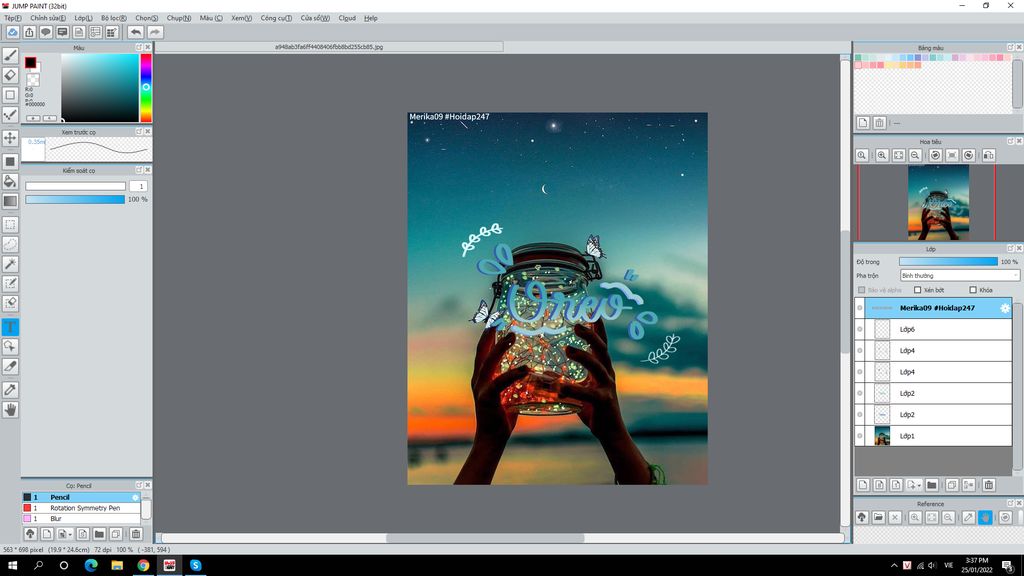Image resolution: width=1024 pixels, height=576 pixels.
Task: Click the Độ trong layer opacity slider
Action: (x=948, y=262)
